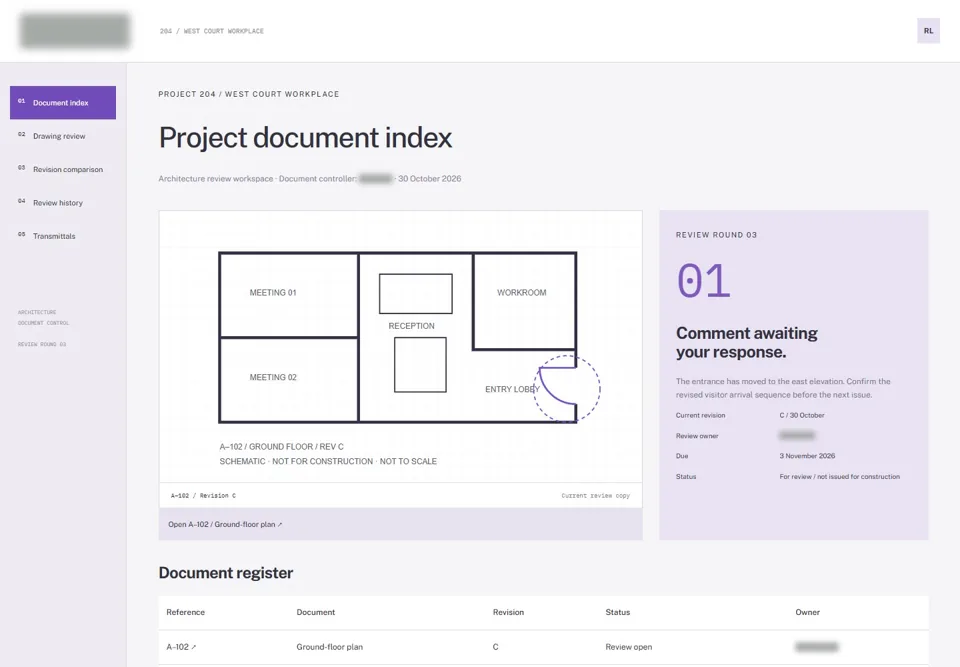960x667 pixels.
Task: Click the ENTRY LOBBY label
Action: click(x=512, y=389)
